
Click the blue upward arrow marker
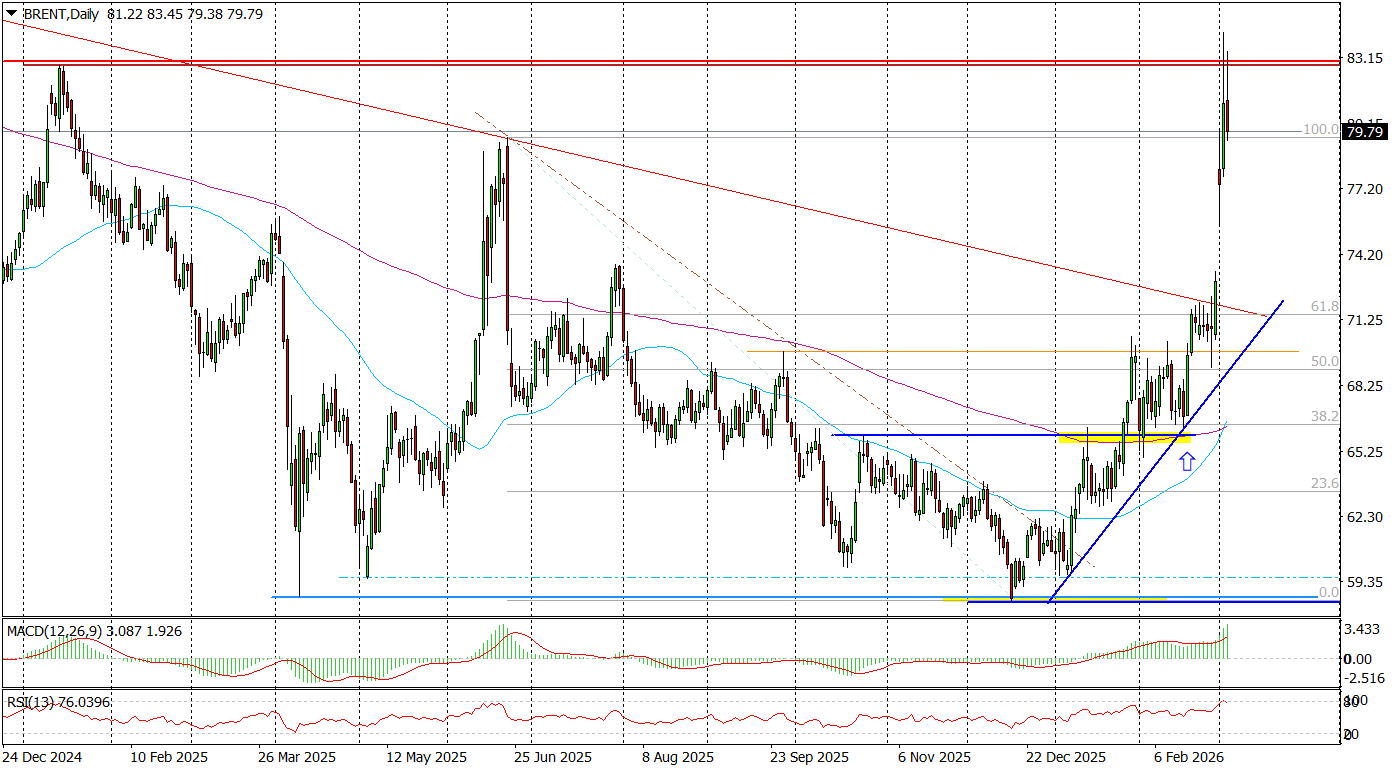(x=1187, y=461)
